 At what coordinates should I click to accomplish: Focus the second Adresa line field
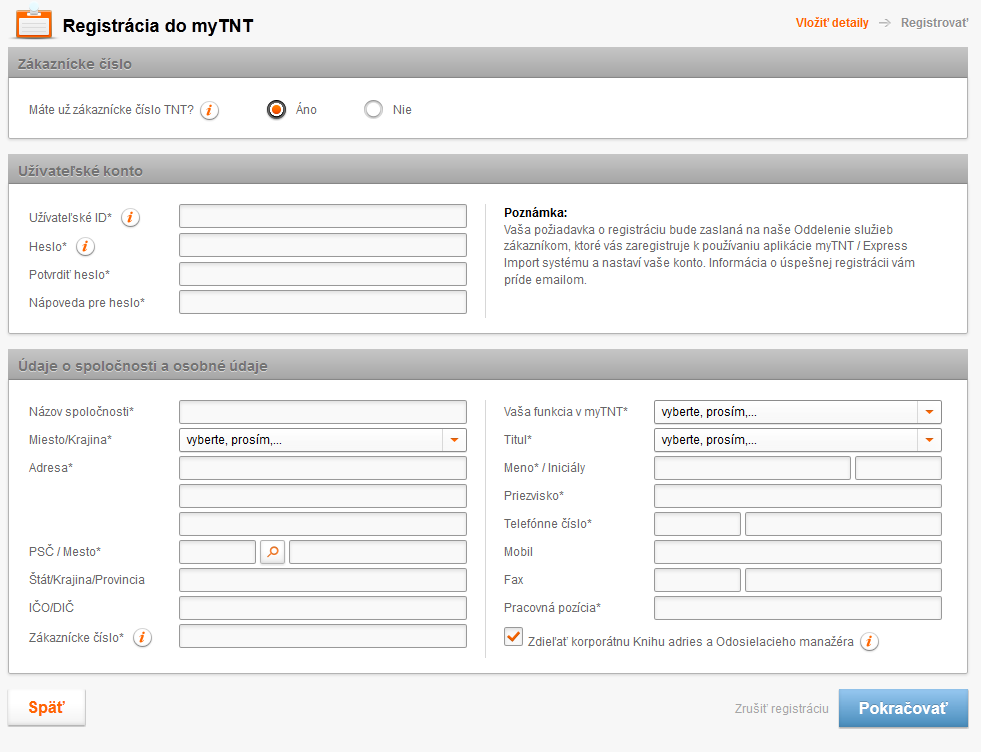(323, 496)
